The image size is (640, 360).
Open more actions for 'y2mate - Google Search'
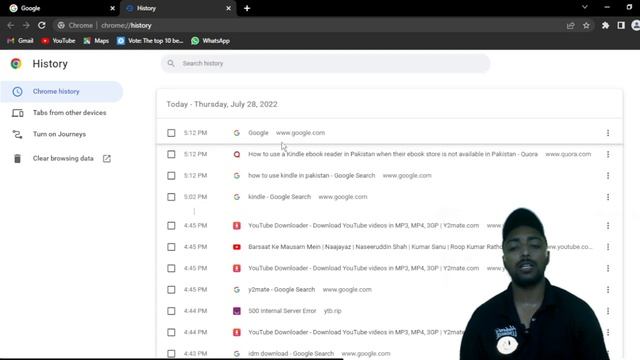point(608,290)
